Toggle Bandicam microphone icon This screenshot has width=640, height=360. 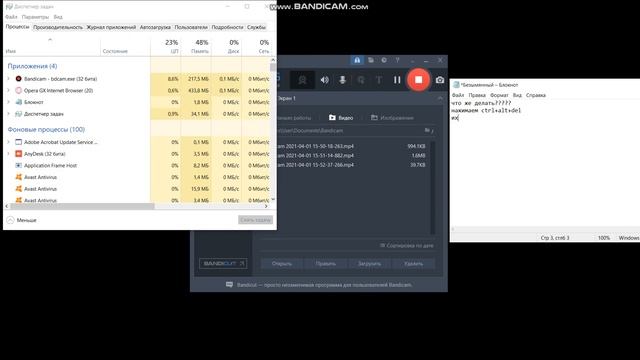click(x=342, y=80)
